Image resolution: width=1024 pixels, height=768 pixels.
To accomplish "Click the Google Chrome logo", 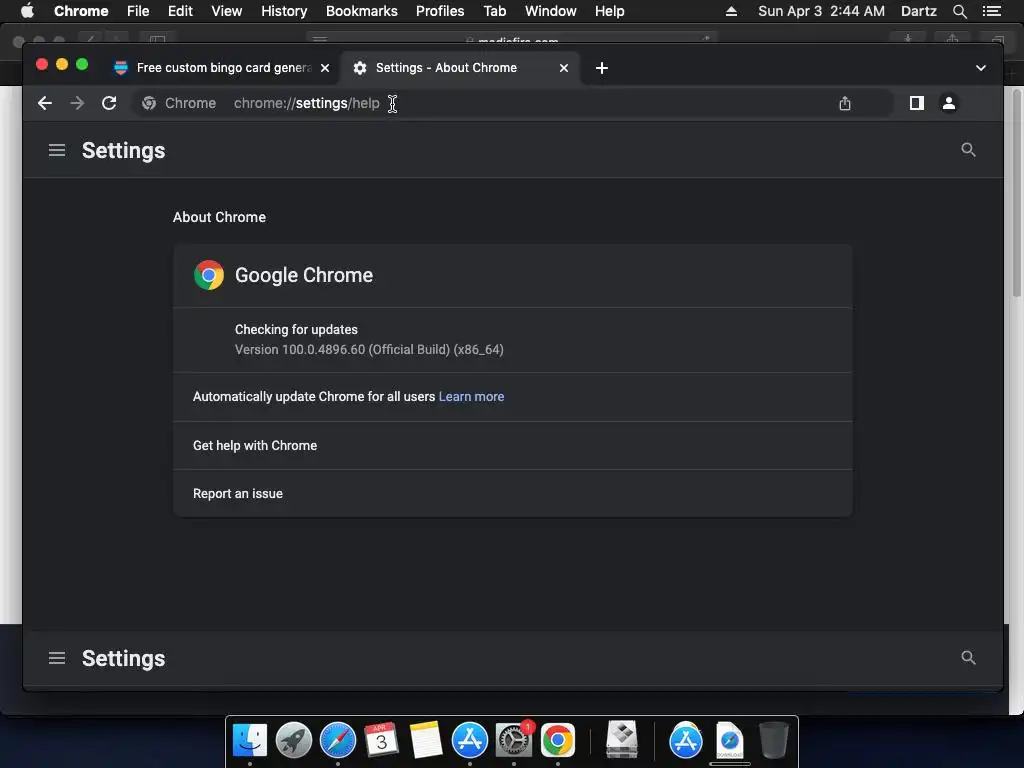I will click(x=209, y=275).
